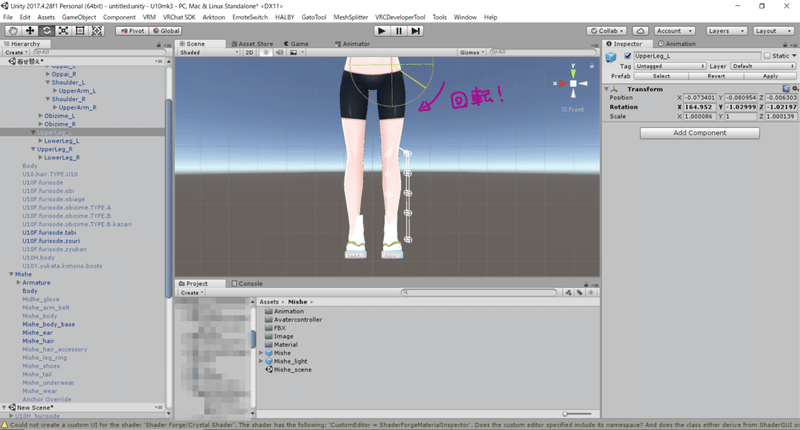Switch to the Console tab
800x430 pixels.
[247, 283]
